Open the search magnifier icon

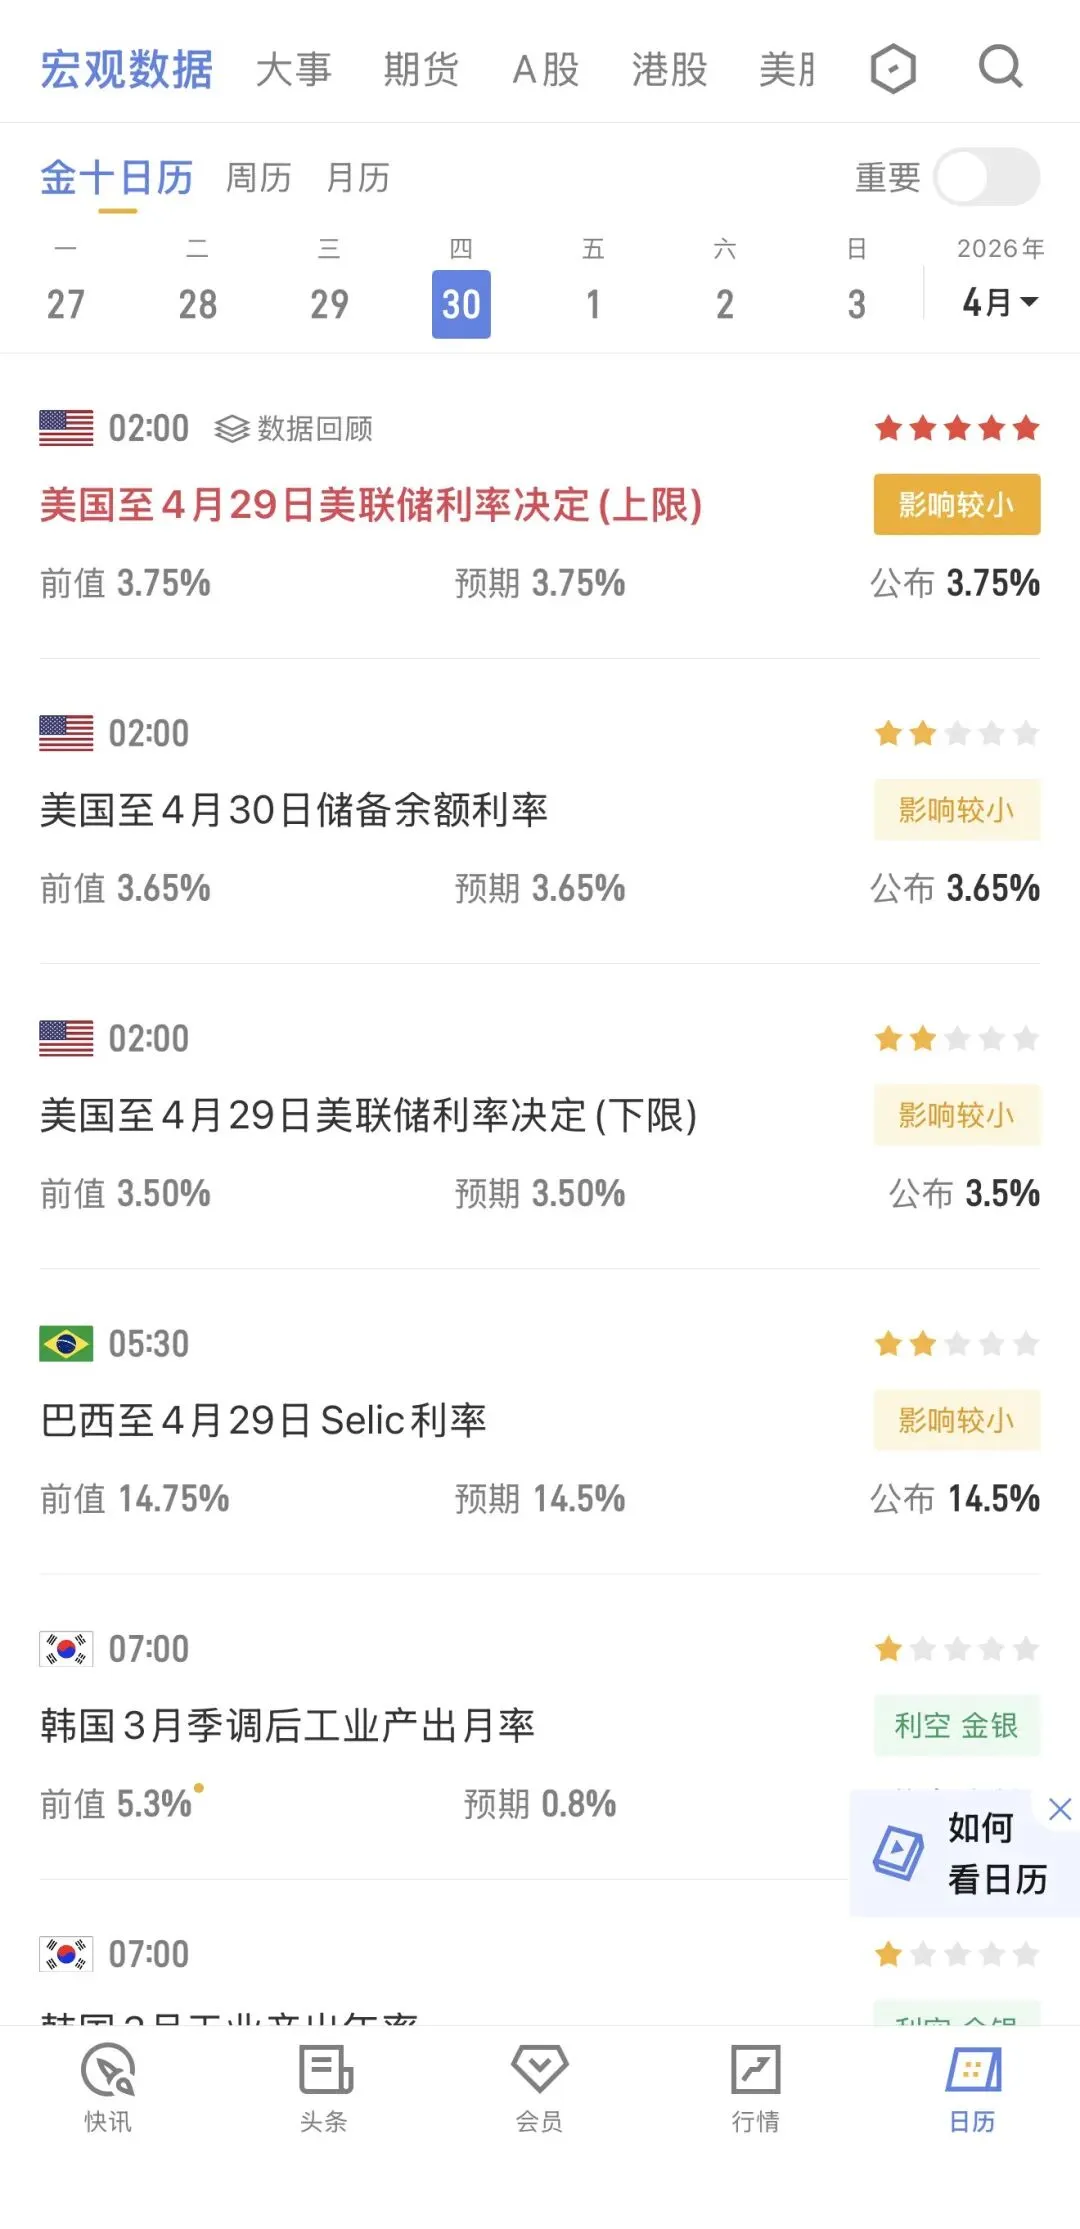(x=1000, y=68)
